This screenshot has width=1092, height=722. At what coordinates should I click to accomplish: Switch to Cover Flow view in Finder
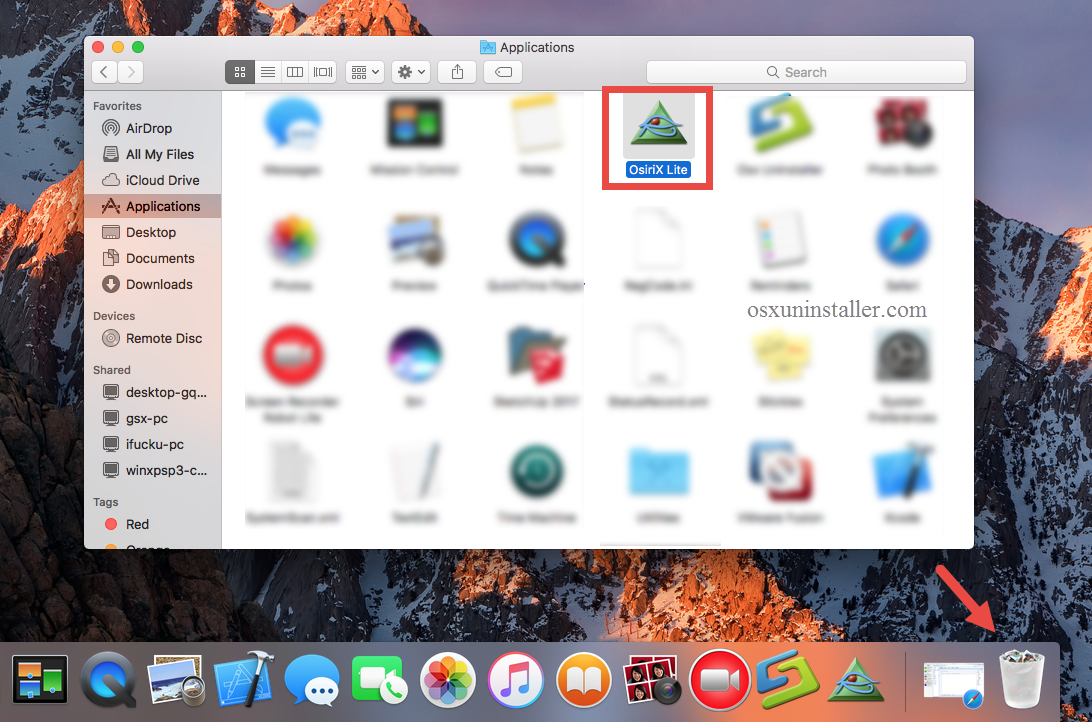click(x=322, y=71)
